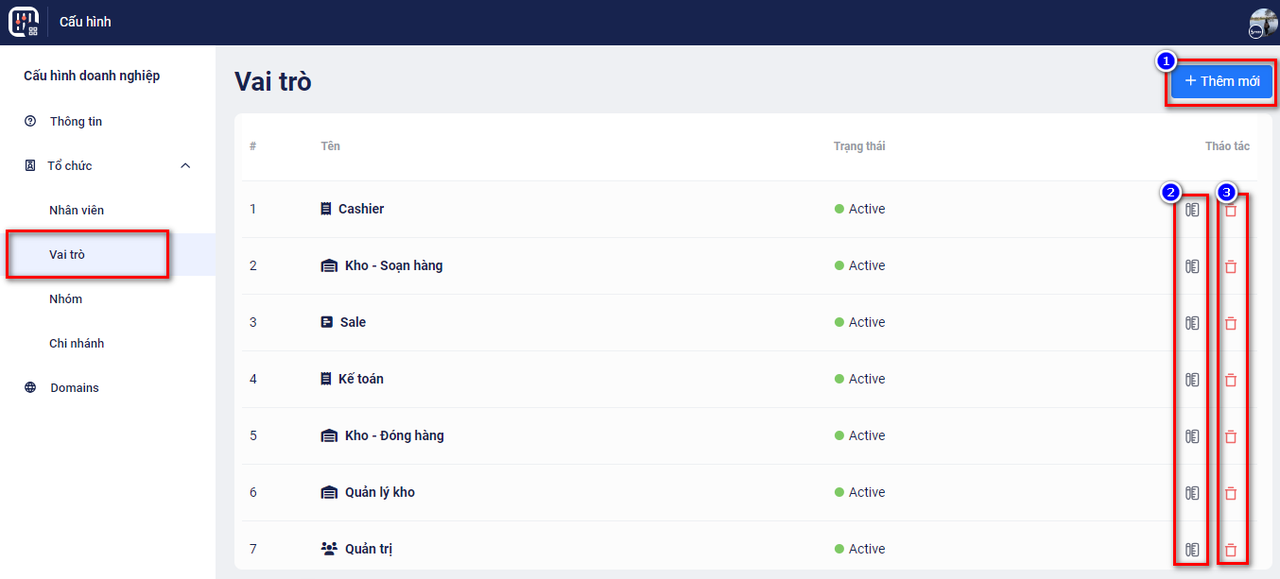
Task: Open edit icon for Quản lý kho
Action: pos(1192,493)
